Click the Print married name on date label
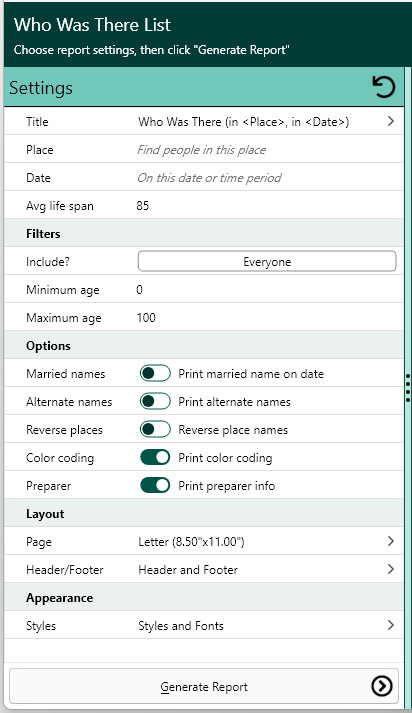Viewport: 412px width, 713px height. coord(251,374)
